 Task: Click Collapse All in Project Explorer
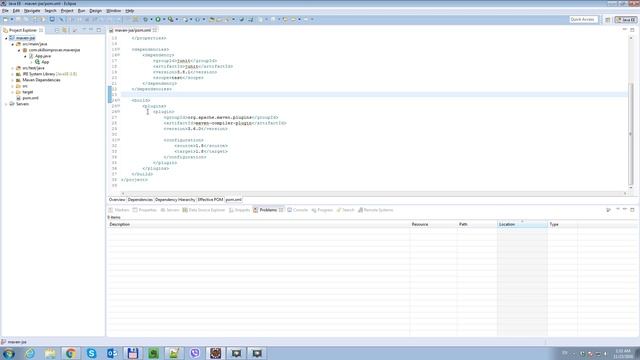57,30
